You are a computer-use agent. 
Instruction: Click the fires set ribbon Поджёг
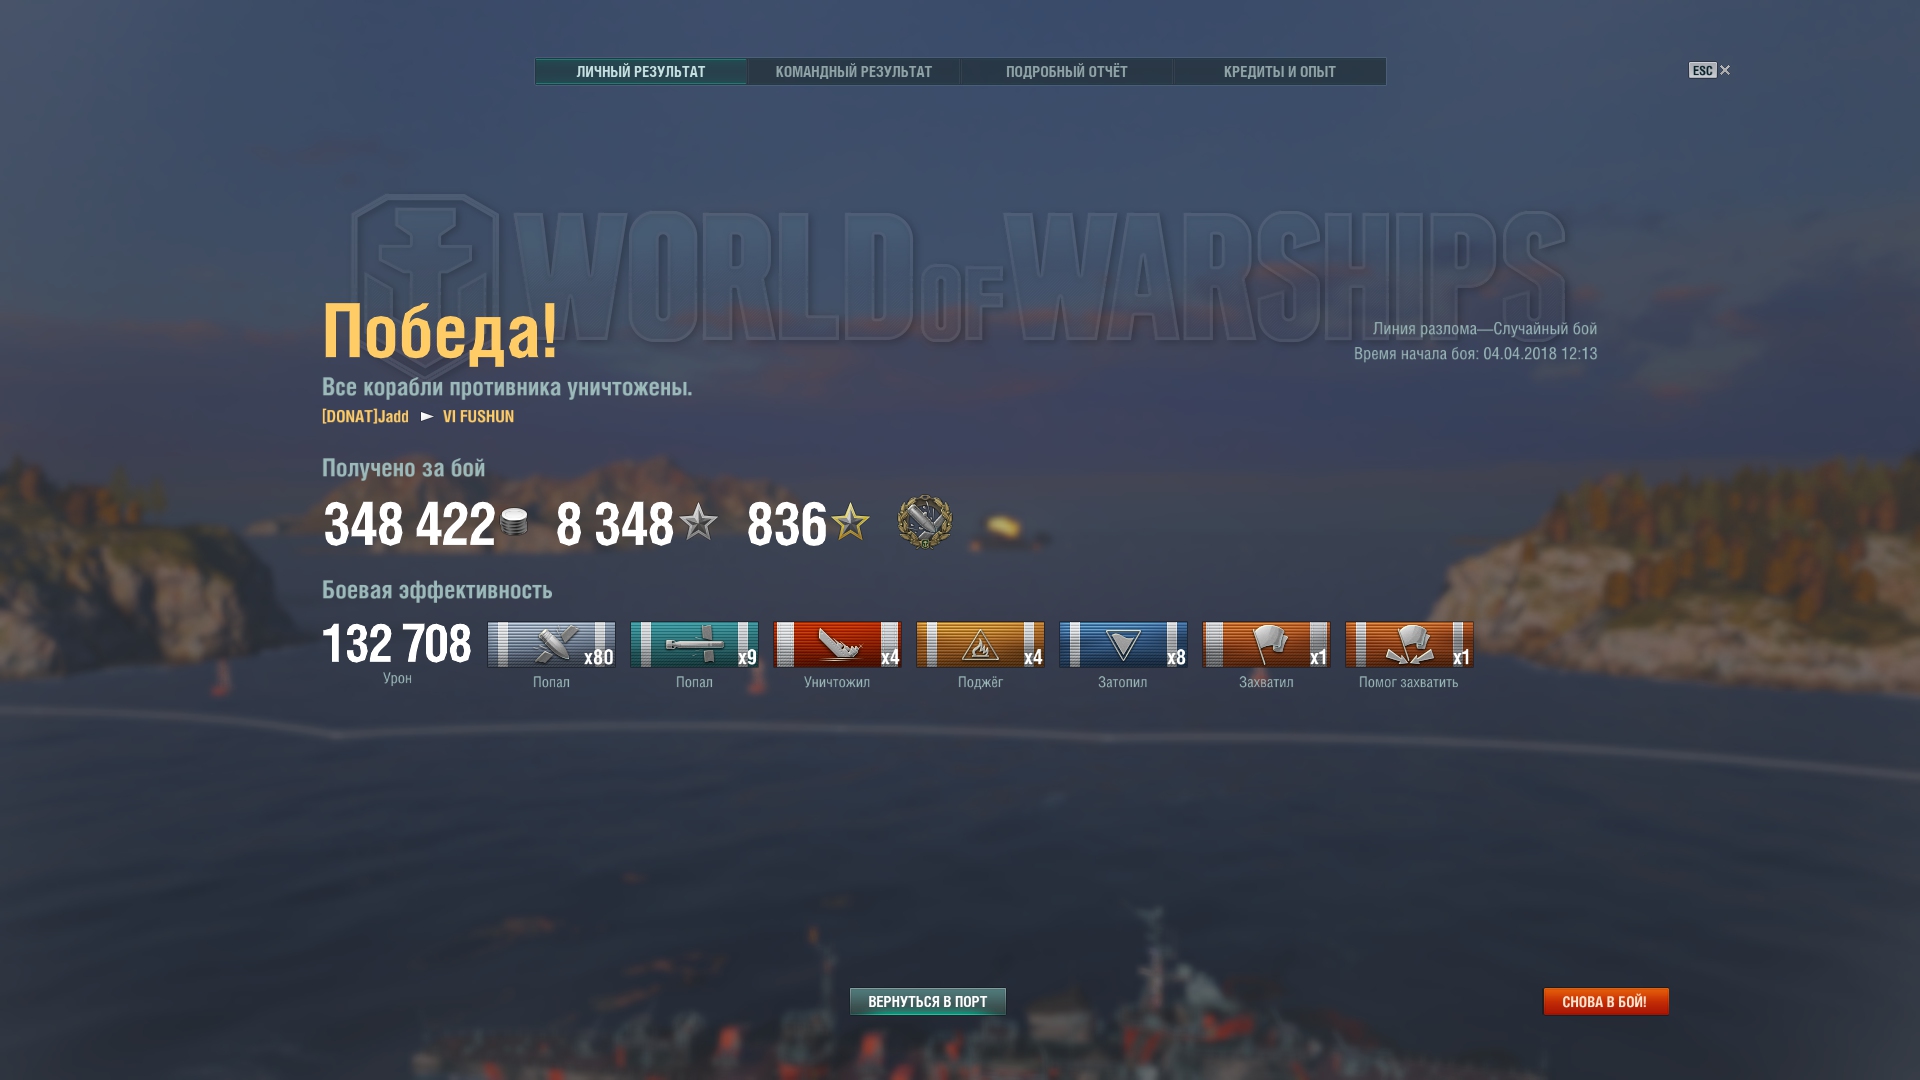980,644
